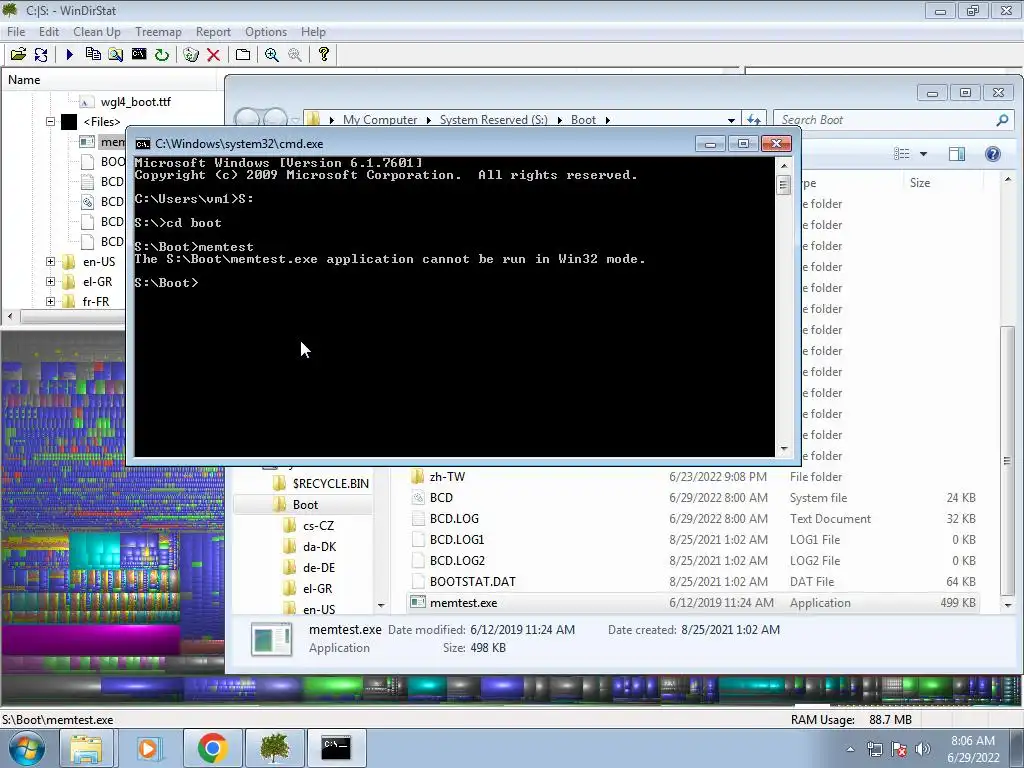
Task: Open the Help menu in WinDirStat
Action: click(313, 31)
